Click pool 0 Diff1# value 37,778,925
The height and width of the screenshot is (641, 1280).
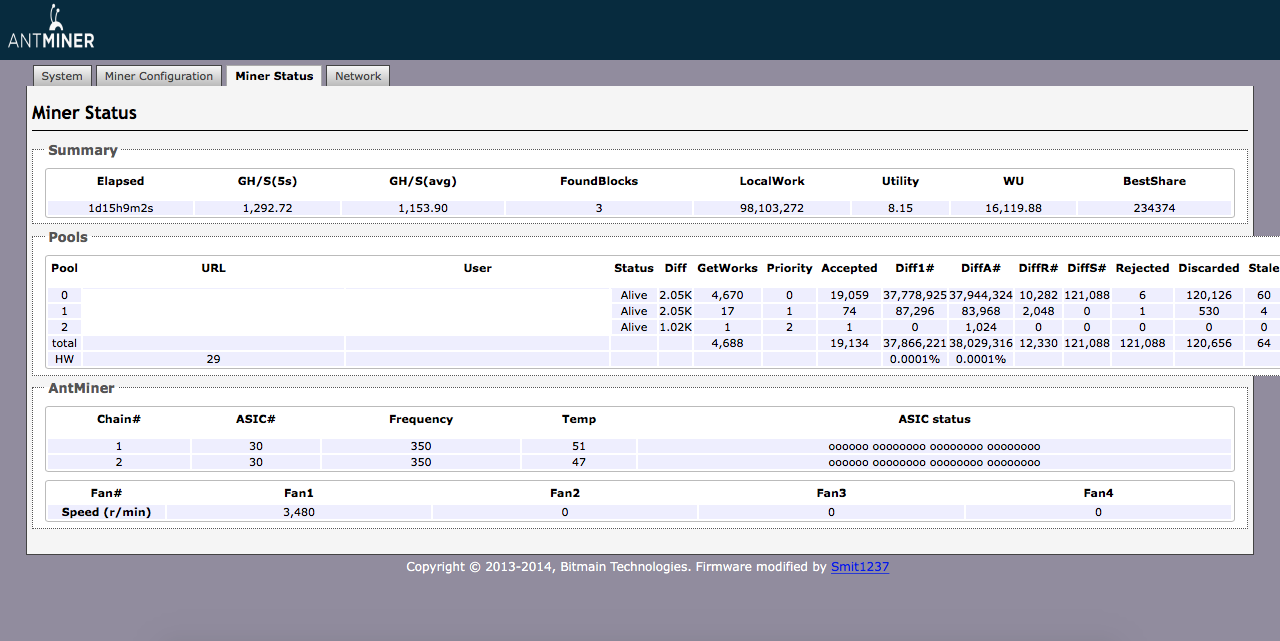[914, 295]
